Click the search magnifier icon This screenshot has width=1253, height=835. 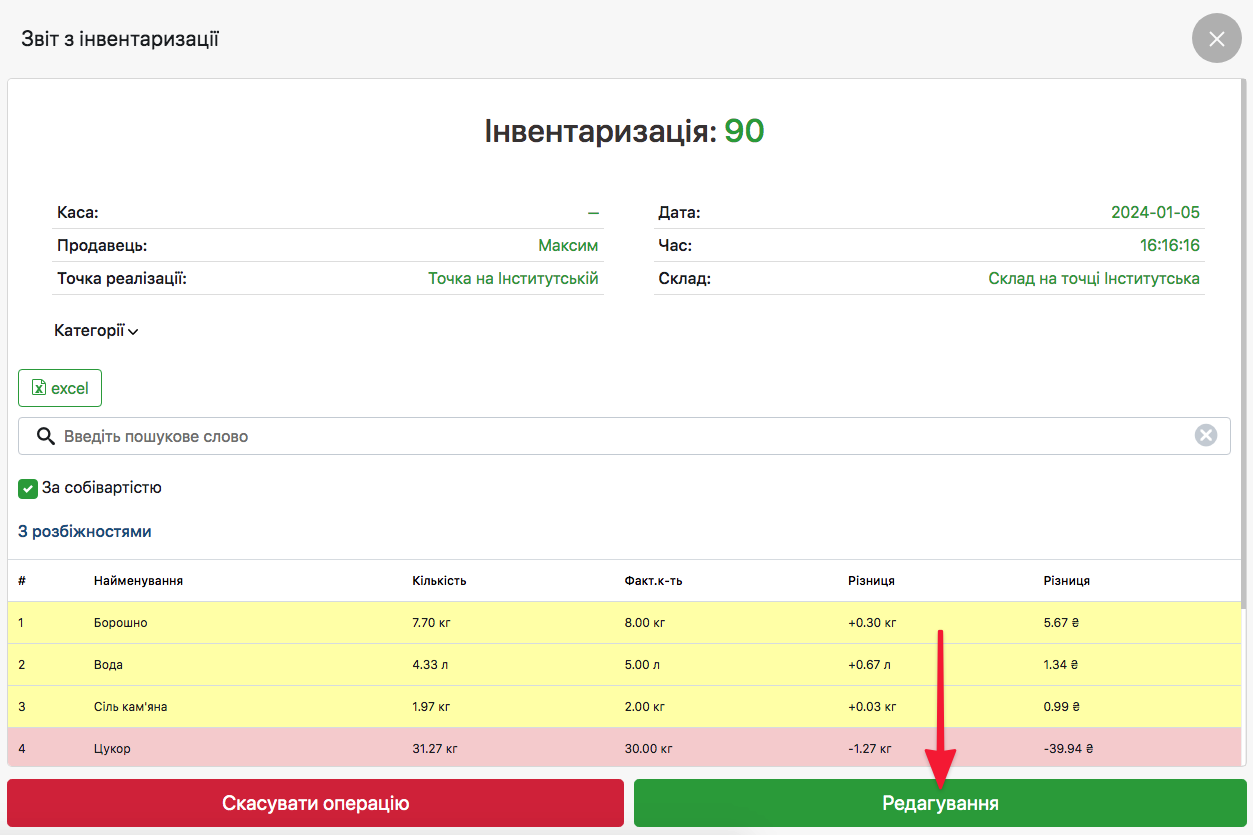pos(45,436)
